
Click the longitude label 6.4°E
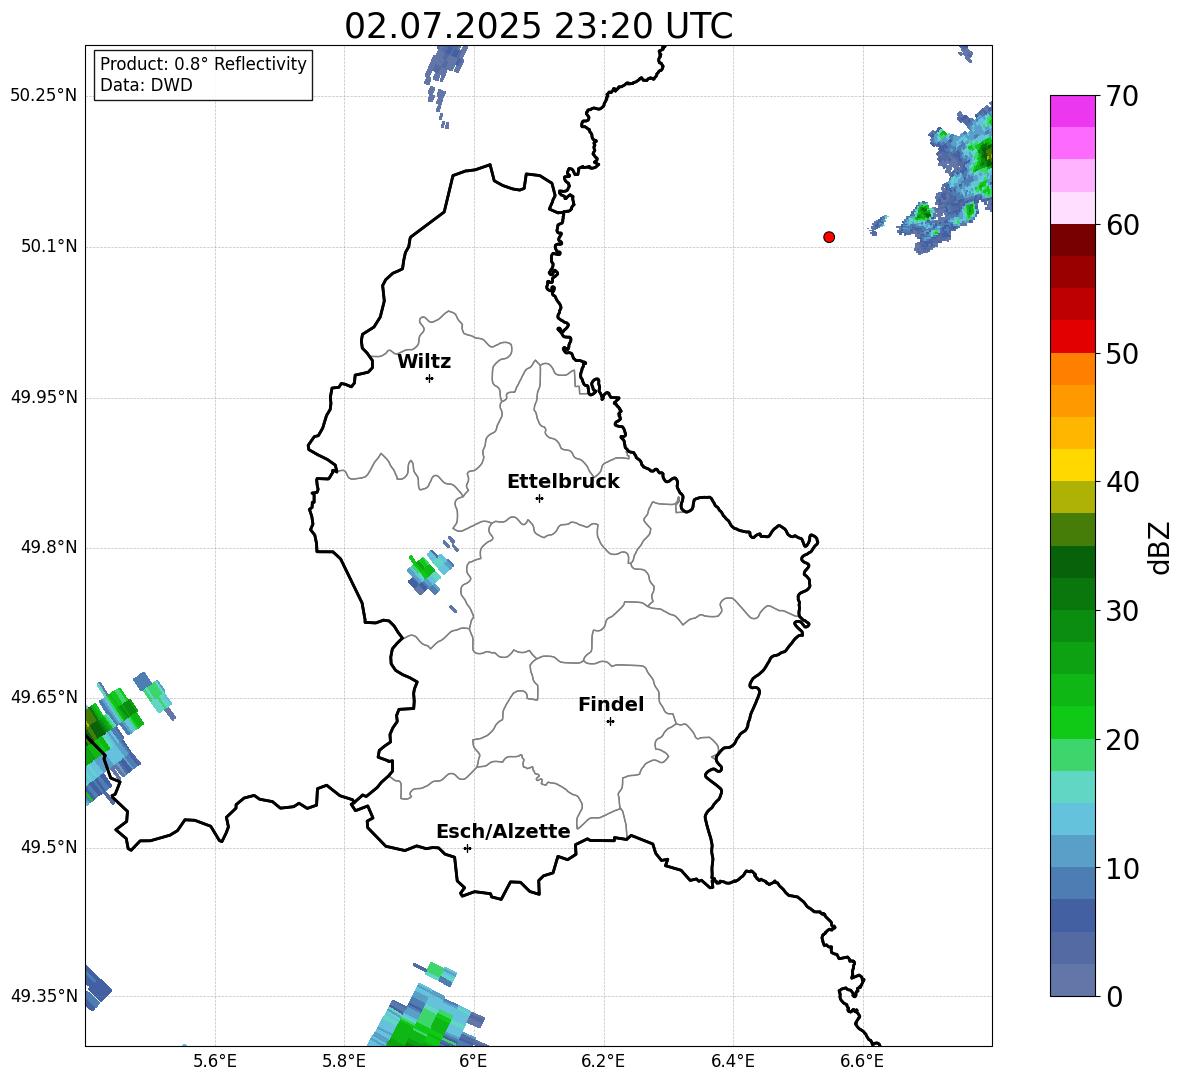[x=732, y=1061]
